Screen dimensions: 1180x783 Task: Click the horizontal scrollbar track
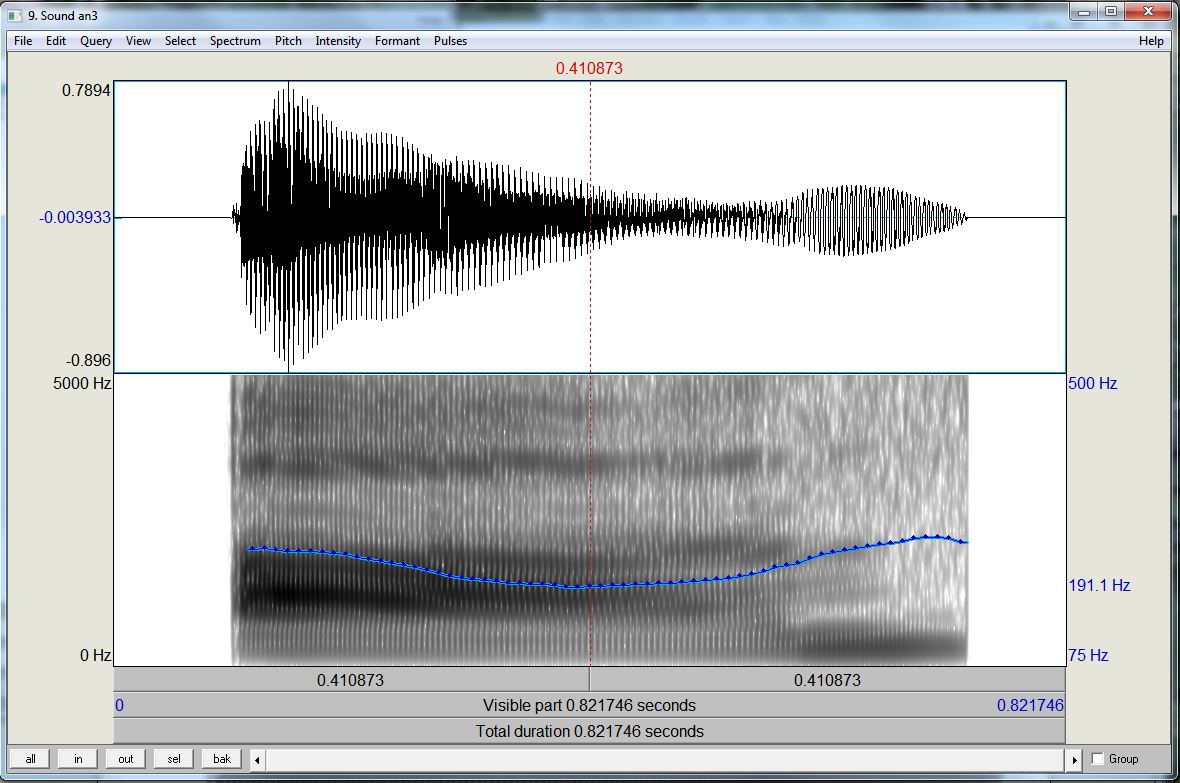click(x=665, y=760)
